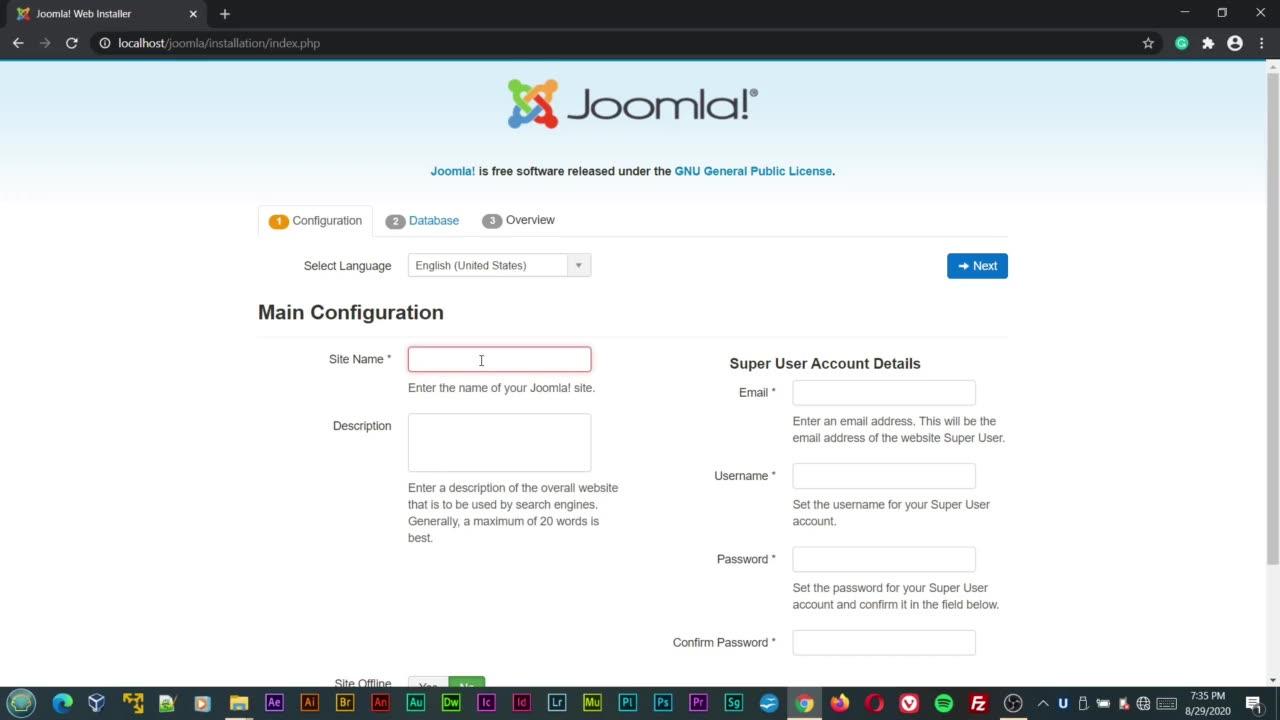Viewport: 1280px width, 720px height.
Task: Open the Select Language dropdown
Action: point(499,265)
